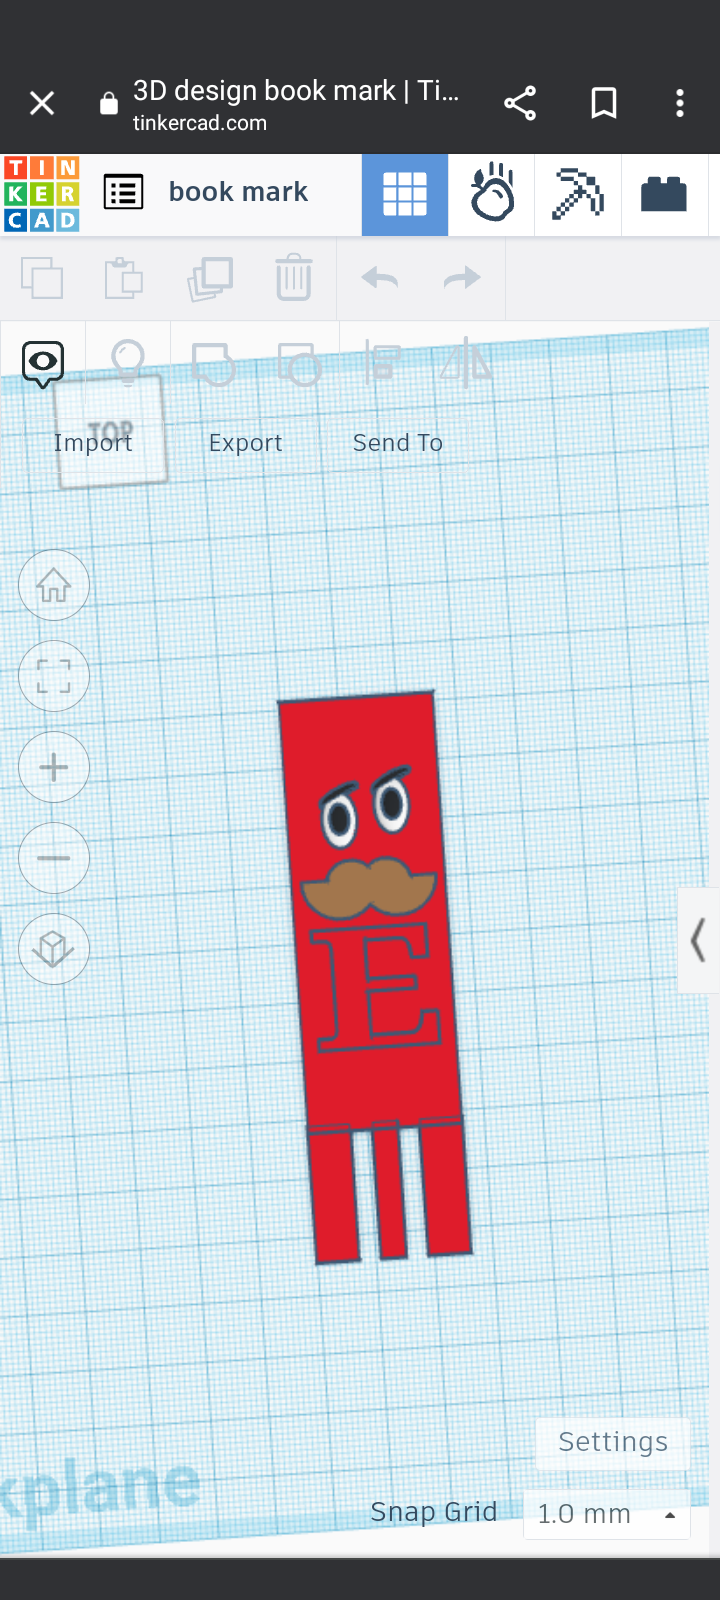720x1600 pixels.
Task: Open the Send To option
Action: (398, 443)
